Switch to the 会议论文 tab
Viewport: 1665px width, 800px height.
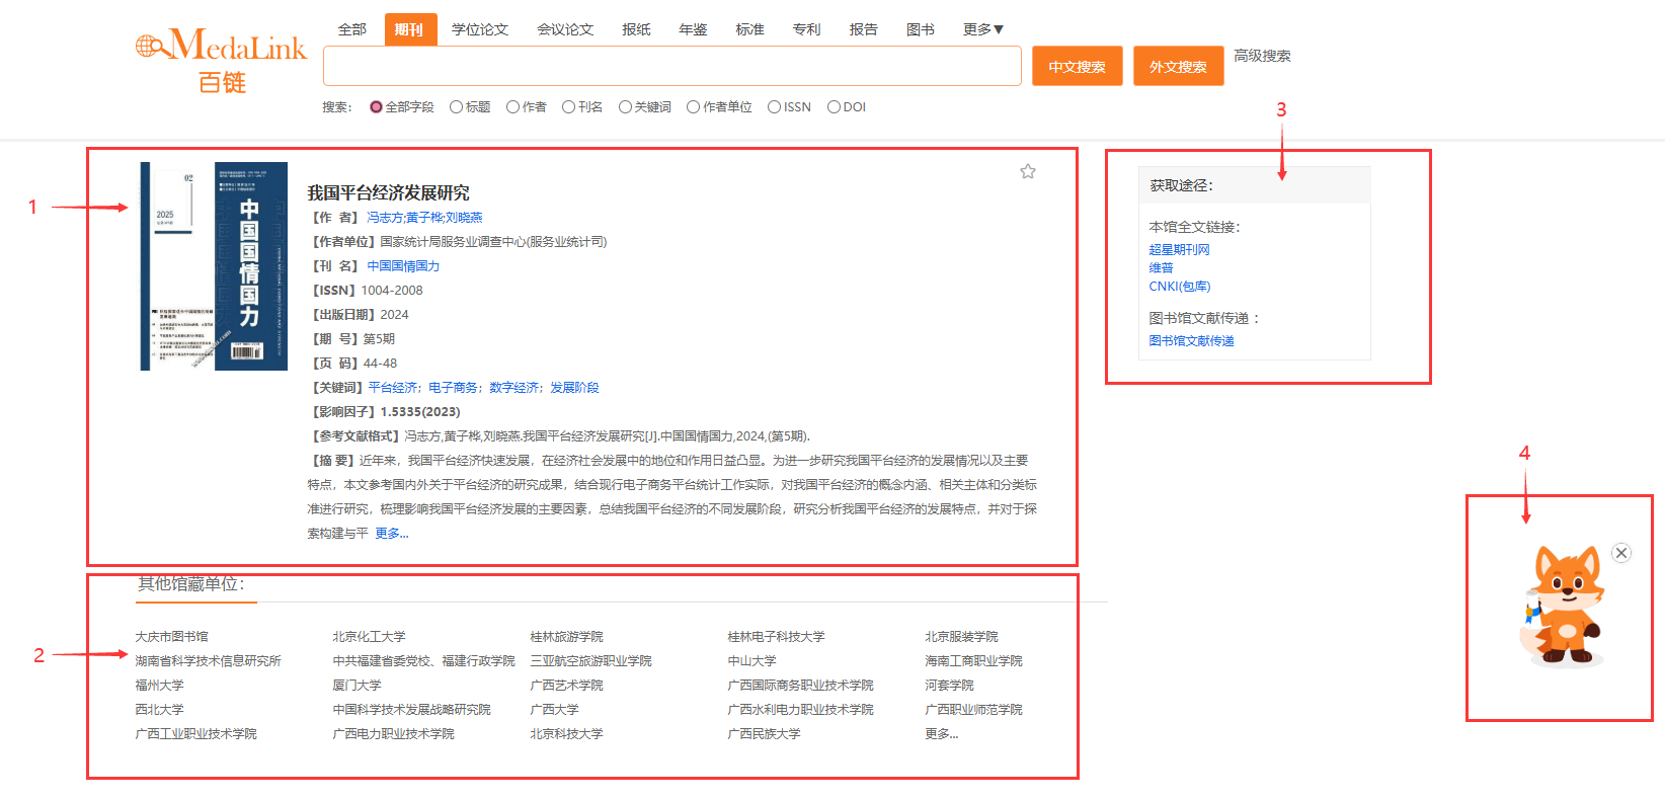[x=565, y=30]
